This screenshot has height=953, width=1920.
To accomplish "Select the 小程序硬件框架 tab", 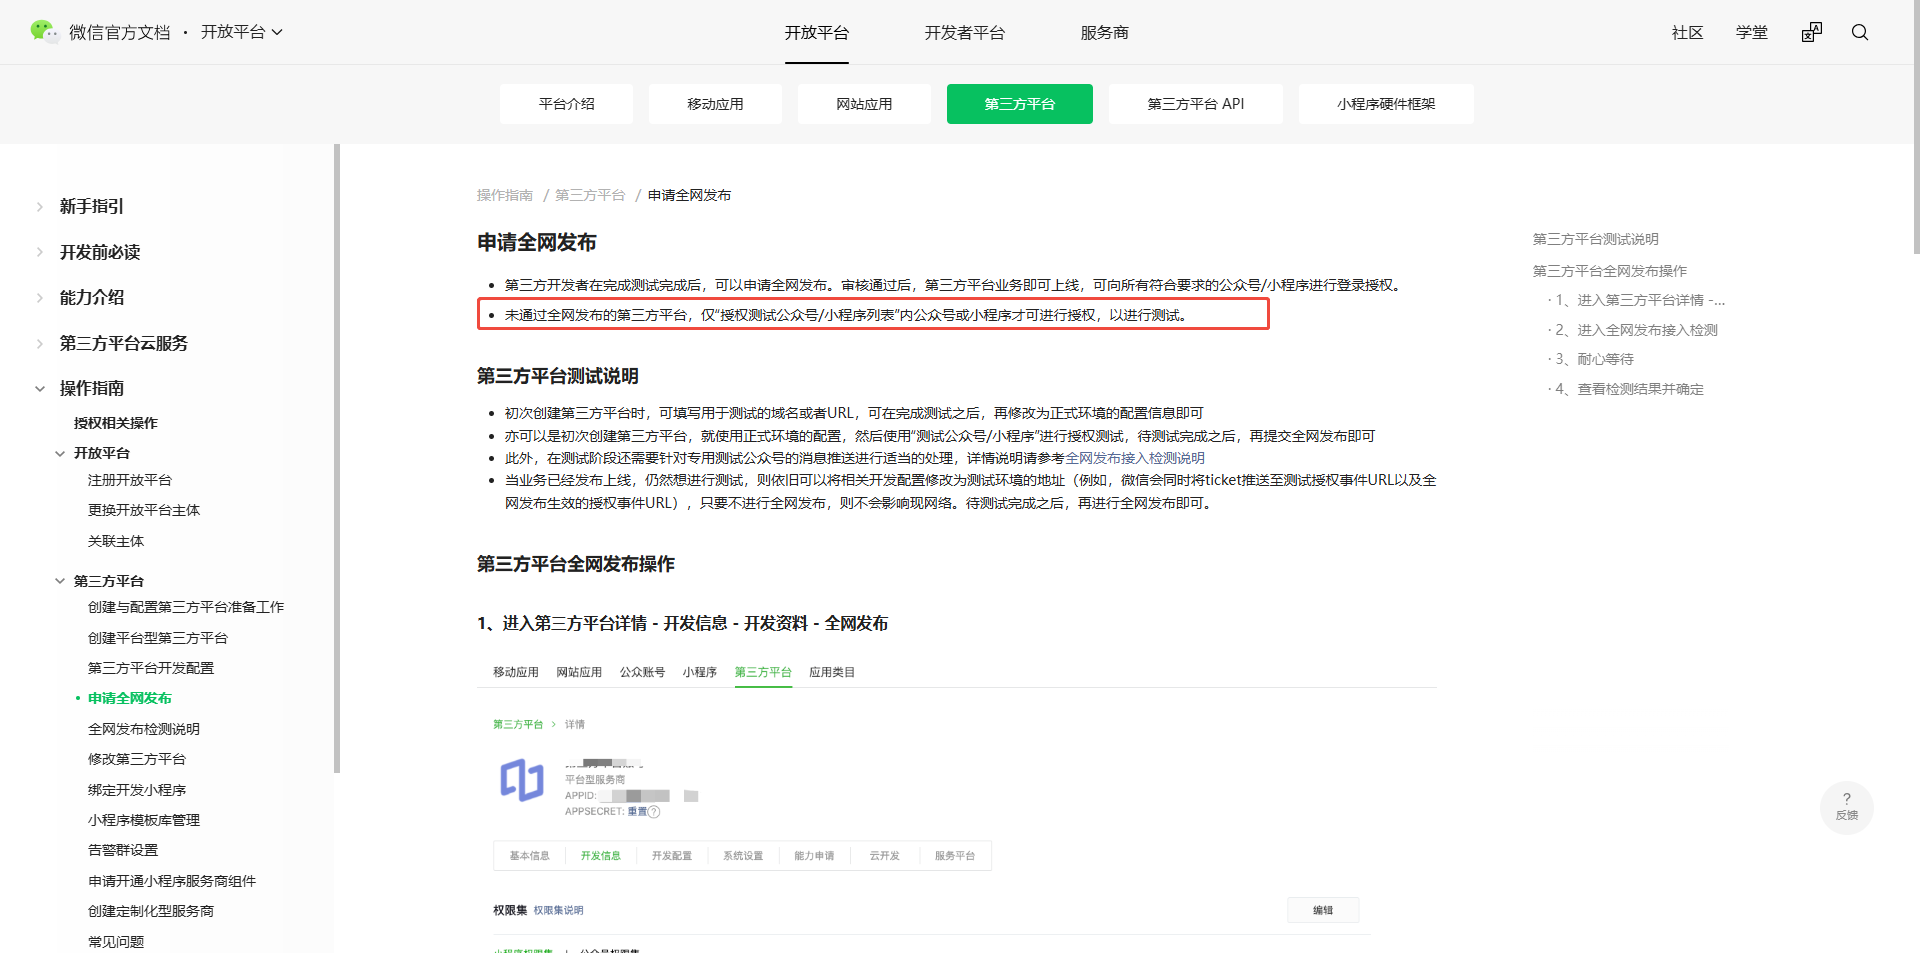I will point(1386,104).
